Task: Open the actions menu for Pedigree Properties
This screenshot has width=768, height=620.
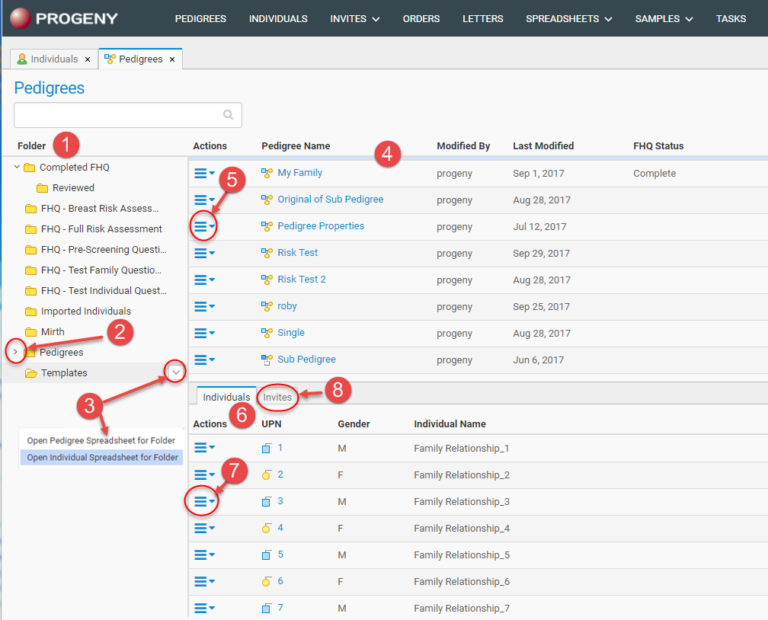Action: 204,227
